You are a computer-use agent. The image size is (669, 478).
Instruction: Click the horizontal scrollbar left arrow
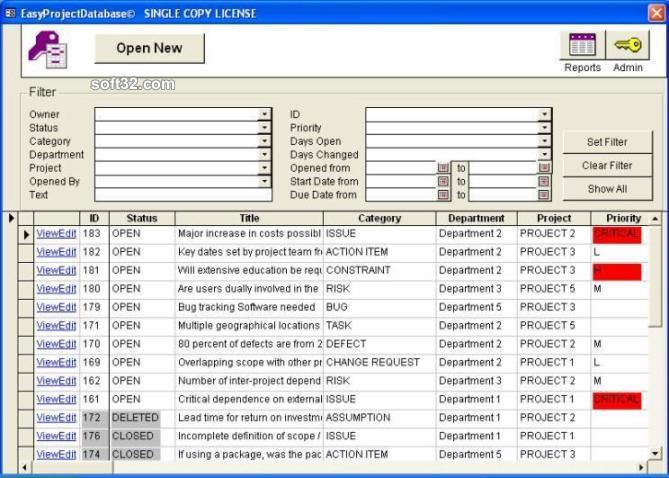(x=25, y=467)
